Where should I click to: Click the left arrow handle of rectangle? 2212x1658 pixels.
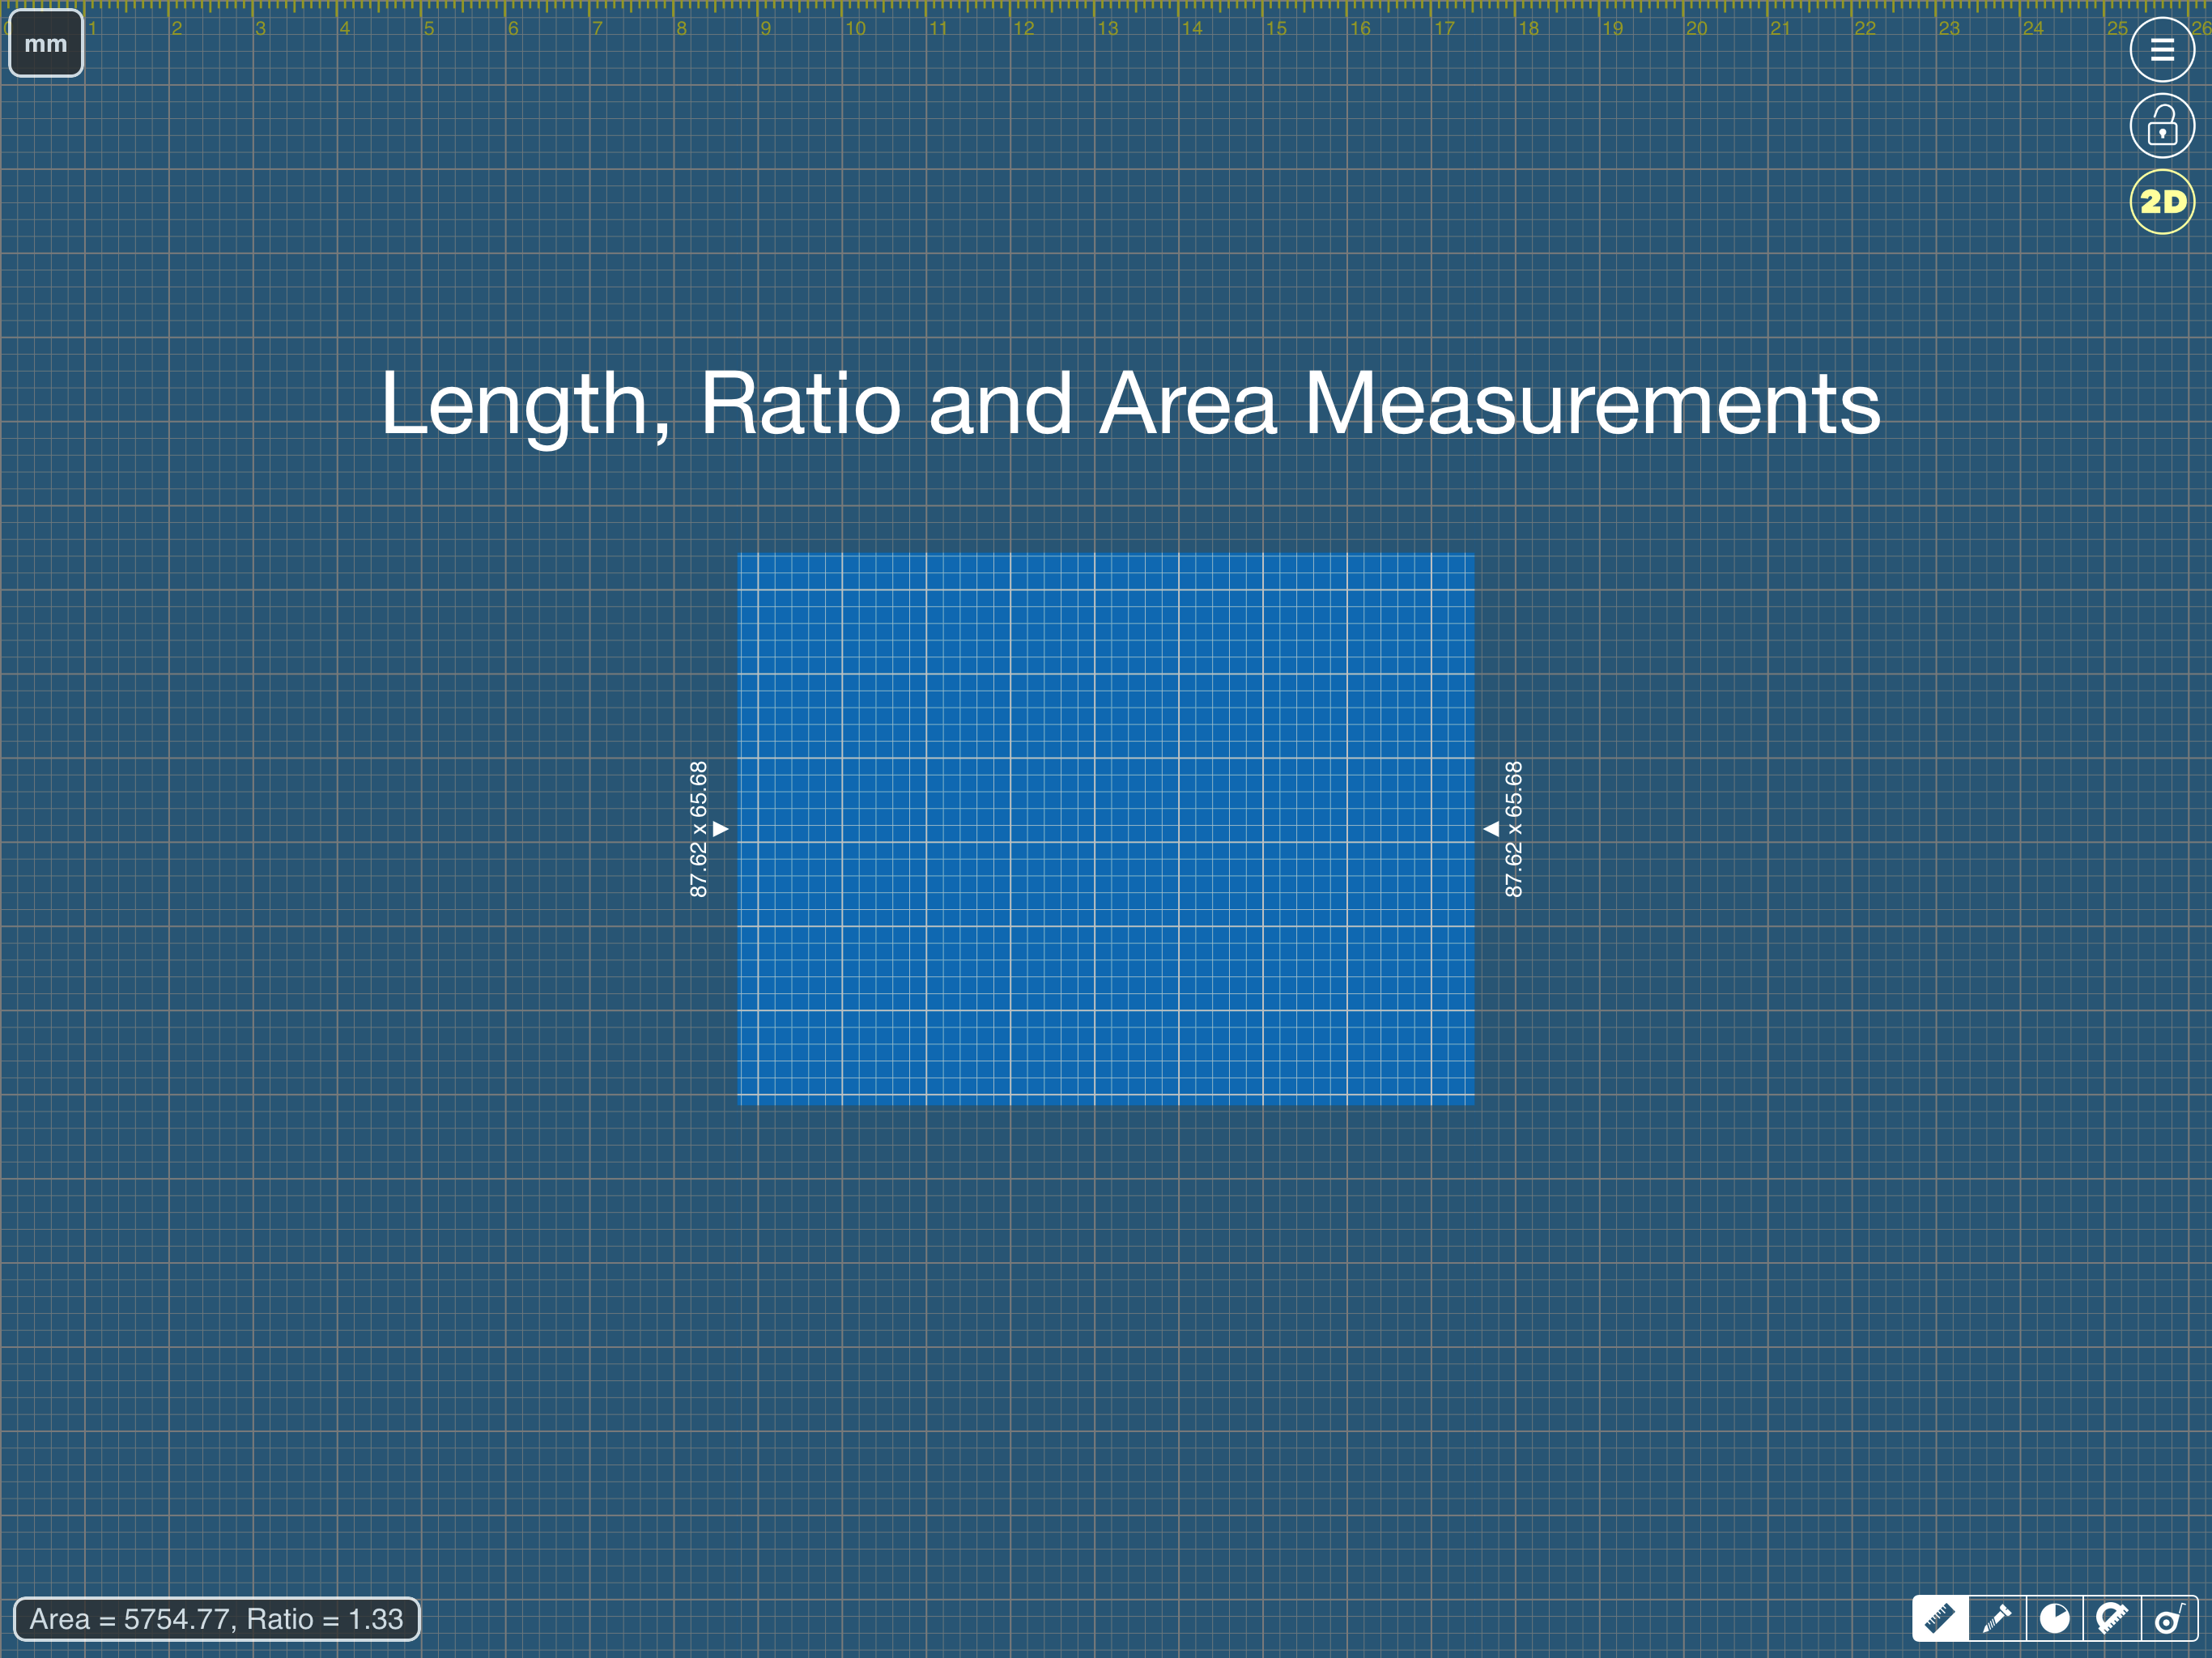pyautogui.click(x=720, y=829)
